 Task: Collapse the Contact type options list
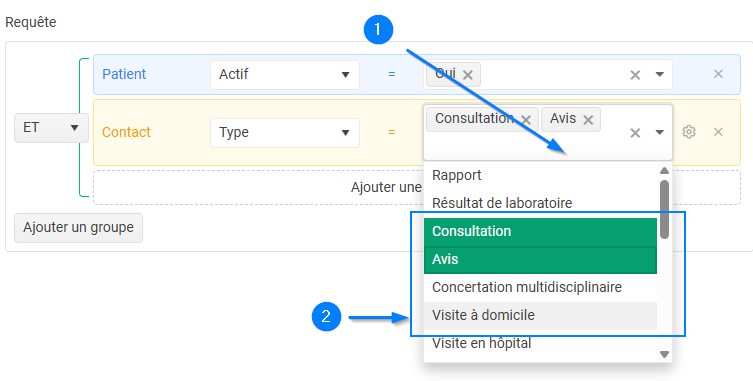point(660,133)
